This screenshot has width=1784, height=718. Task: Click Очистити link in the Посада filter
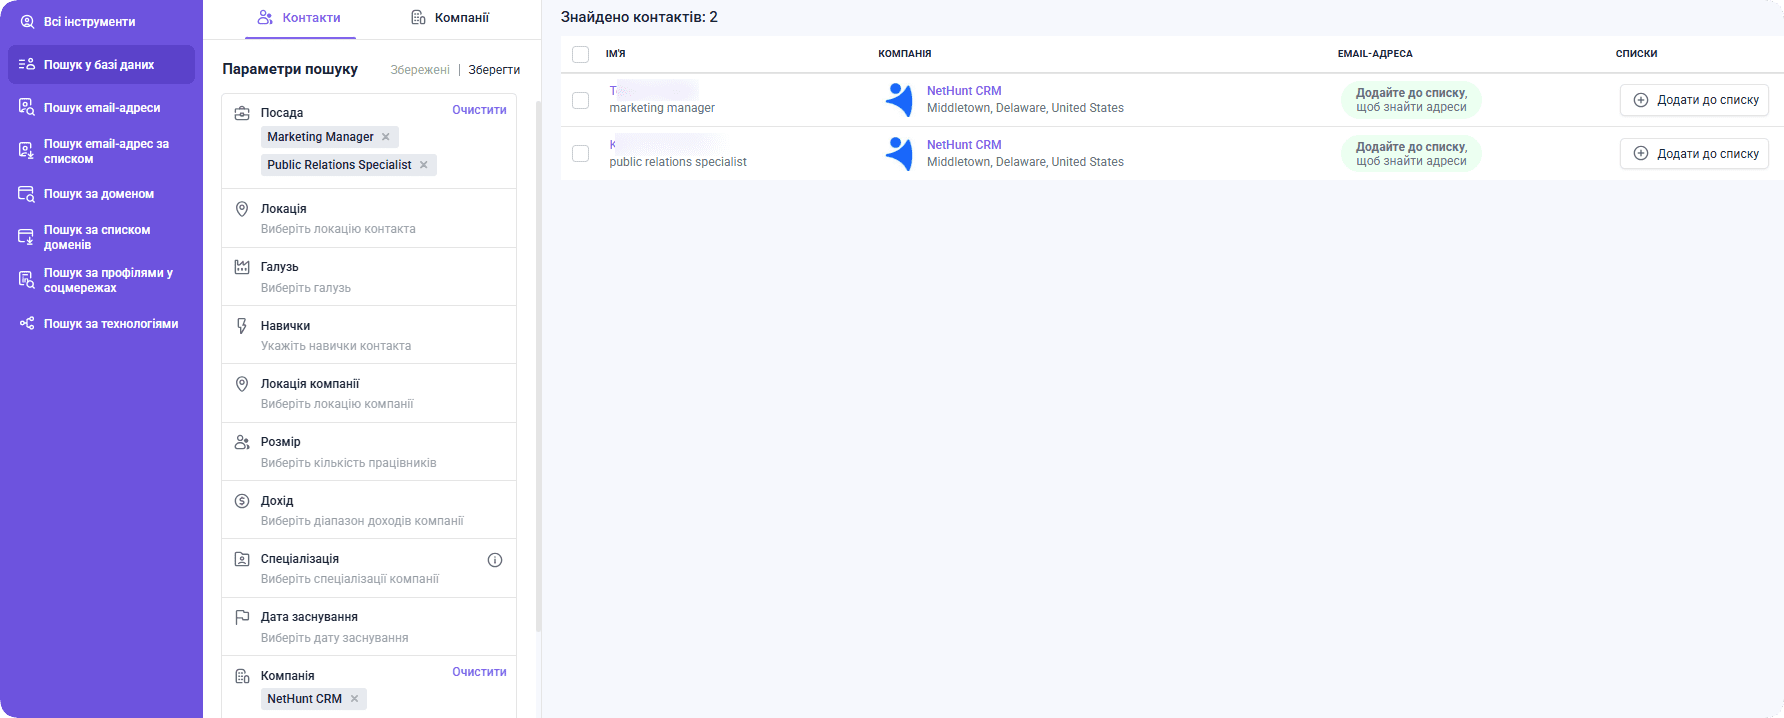(x=479, y=110)
